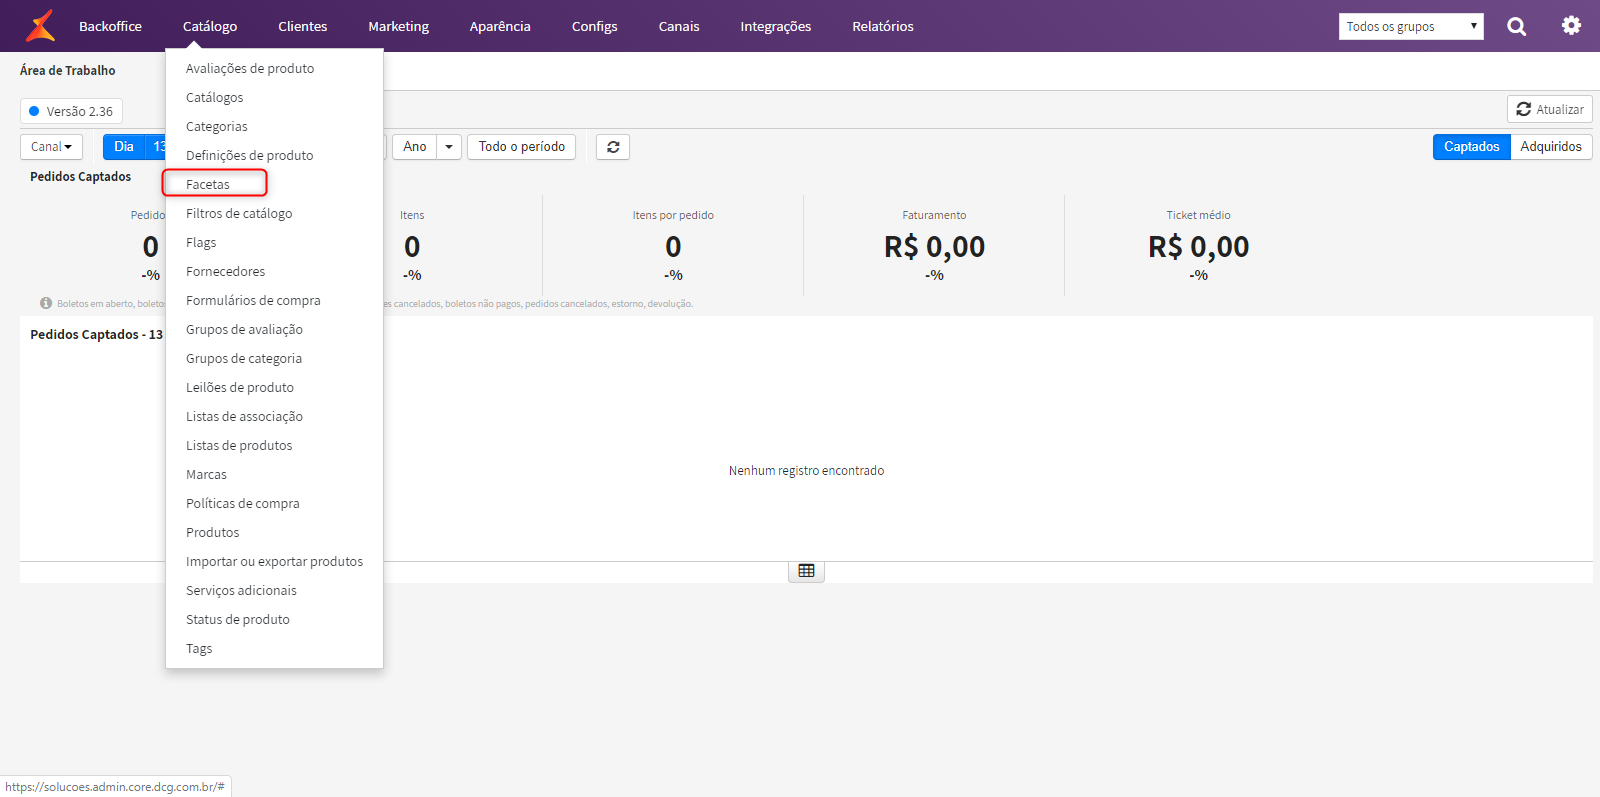The height and width of the screenshot is (797, 1600).
Task: Select the Ano period button
Action: click(415, 147)
